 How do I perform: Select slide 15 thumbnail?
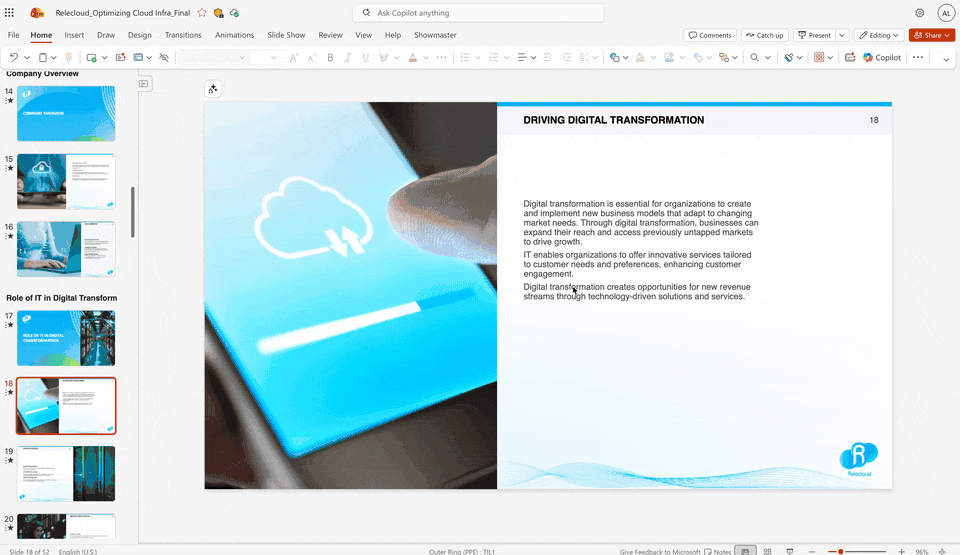point(66,181)
